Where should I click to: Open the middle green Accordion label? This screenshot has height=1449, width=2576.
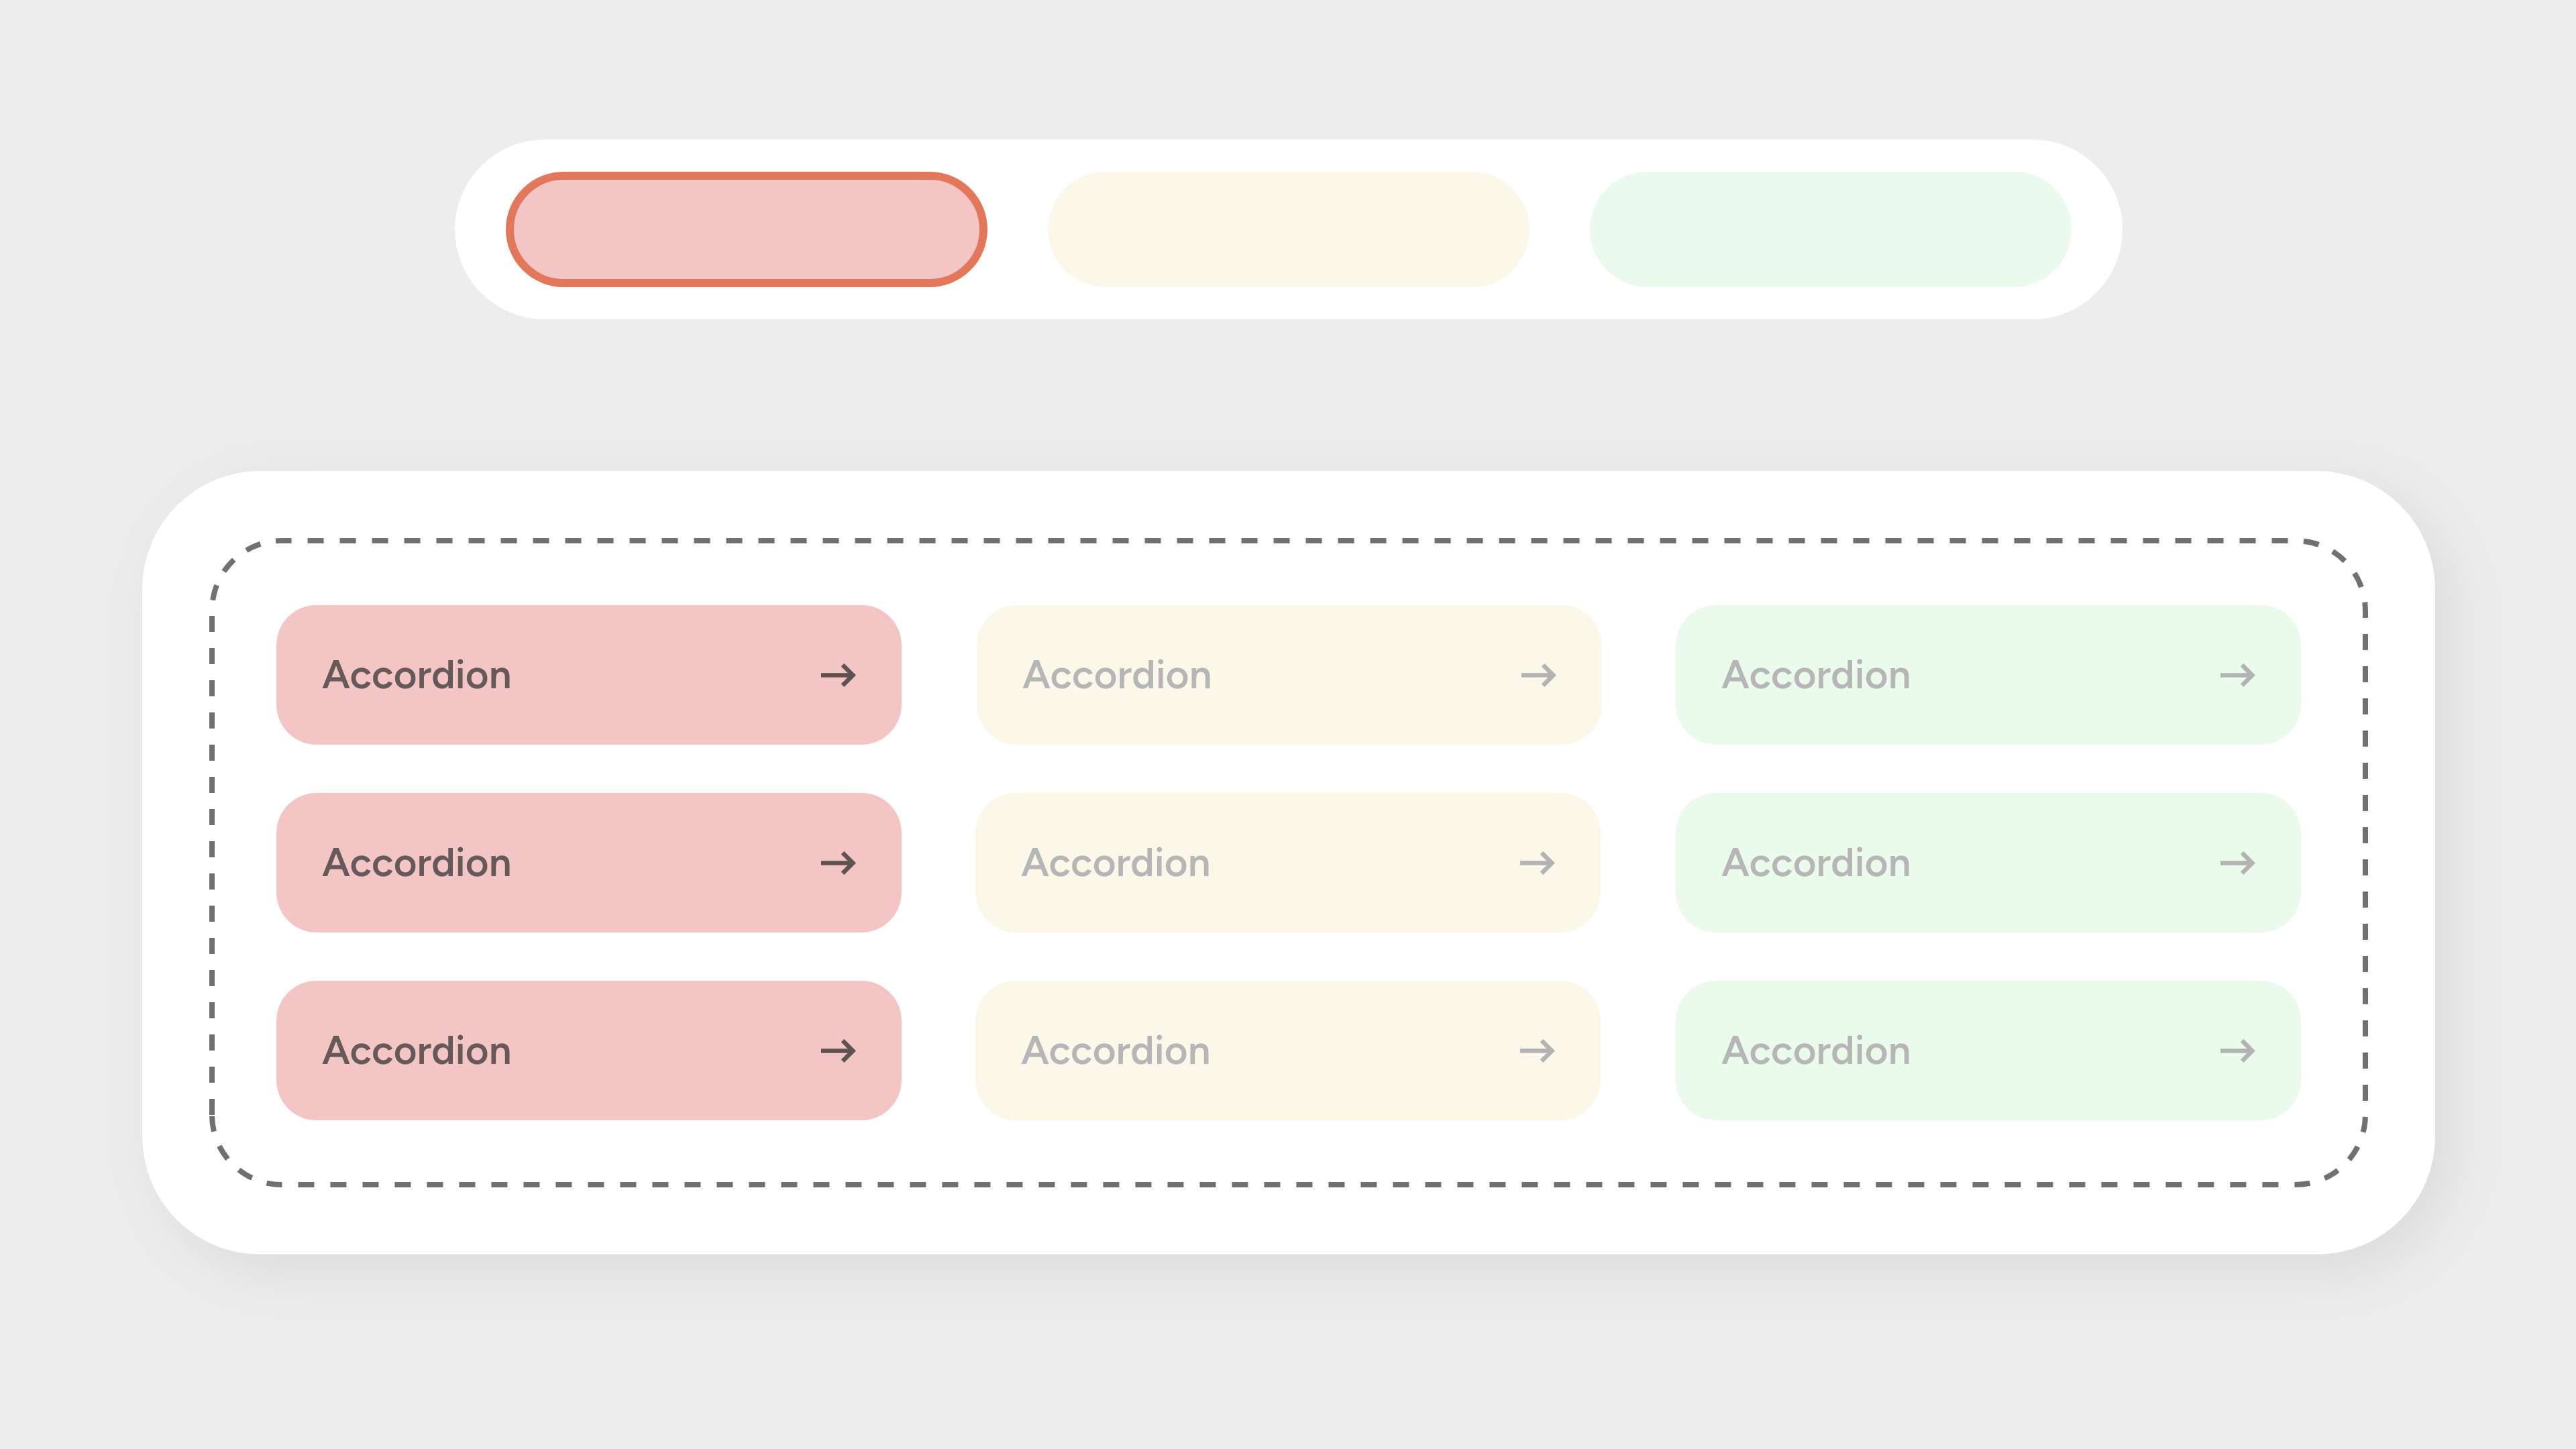click(1816, 863)
